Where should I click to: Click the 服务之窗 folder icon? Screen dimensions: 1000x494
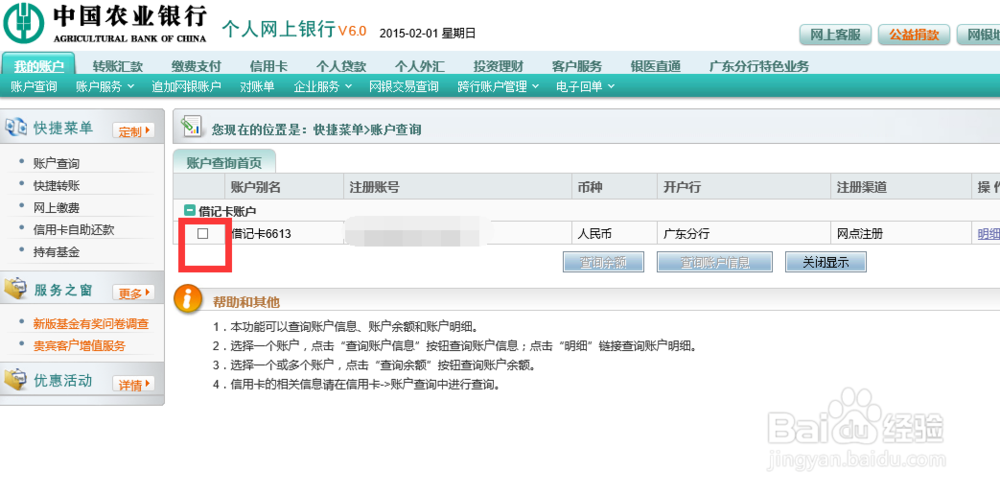click(16, 290)
